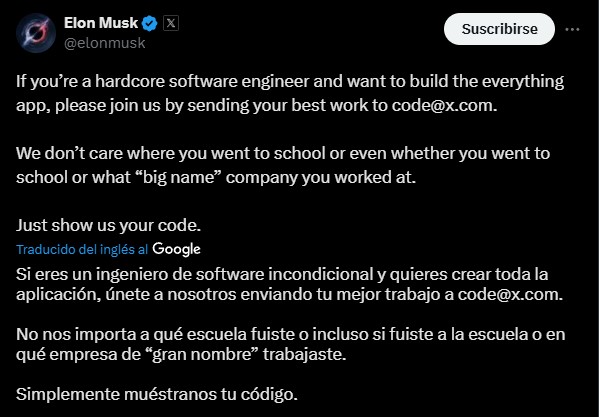Open the three-dot more options menu

pos(572,29)
